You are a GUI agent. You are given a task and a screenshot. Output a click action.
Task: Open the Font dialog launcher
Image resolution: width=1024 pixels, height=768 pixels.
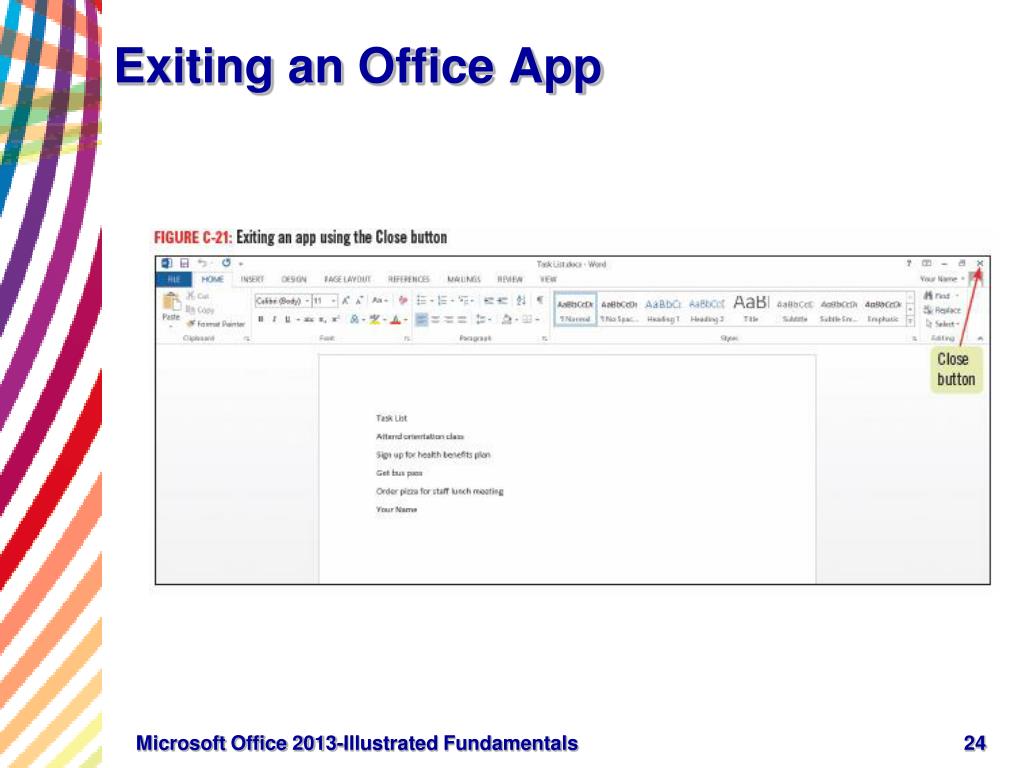coord(407,338)
